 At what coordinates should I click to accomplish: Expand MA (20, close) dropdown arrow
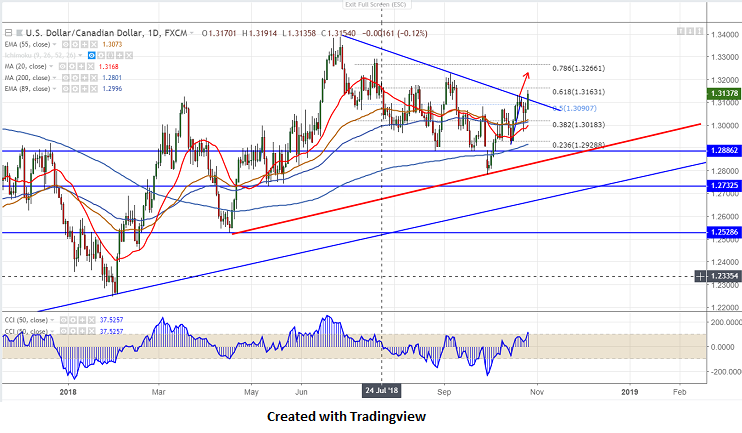coord(51,67)
